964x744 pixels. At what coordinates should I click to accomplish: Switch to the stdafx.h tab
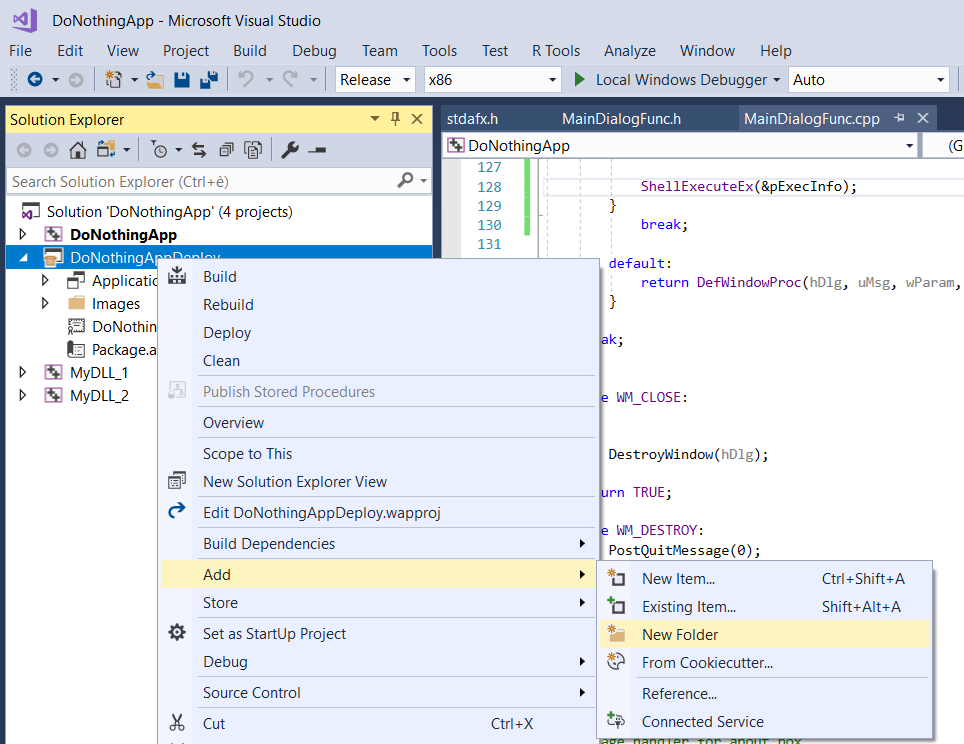click(x=472, y=119)
